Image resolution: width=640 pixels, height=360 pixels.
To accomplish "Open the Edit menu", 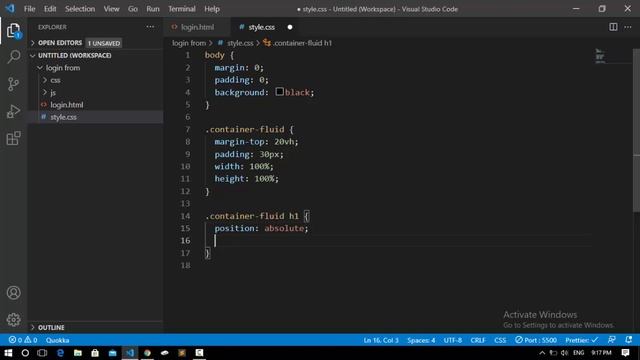I will pos(50,9).
